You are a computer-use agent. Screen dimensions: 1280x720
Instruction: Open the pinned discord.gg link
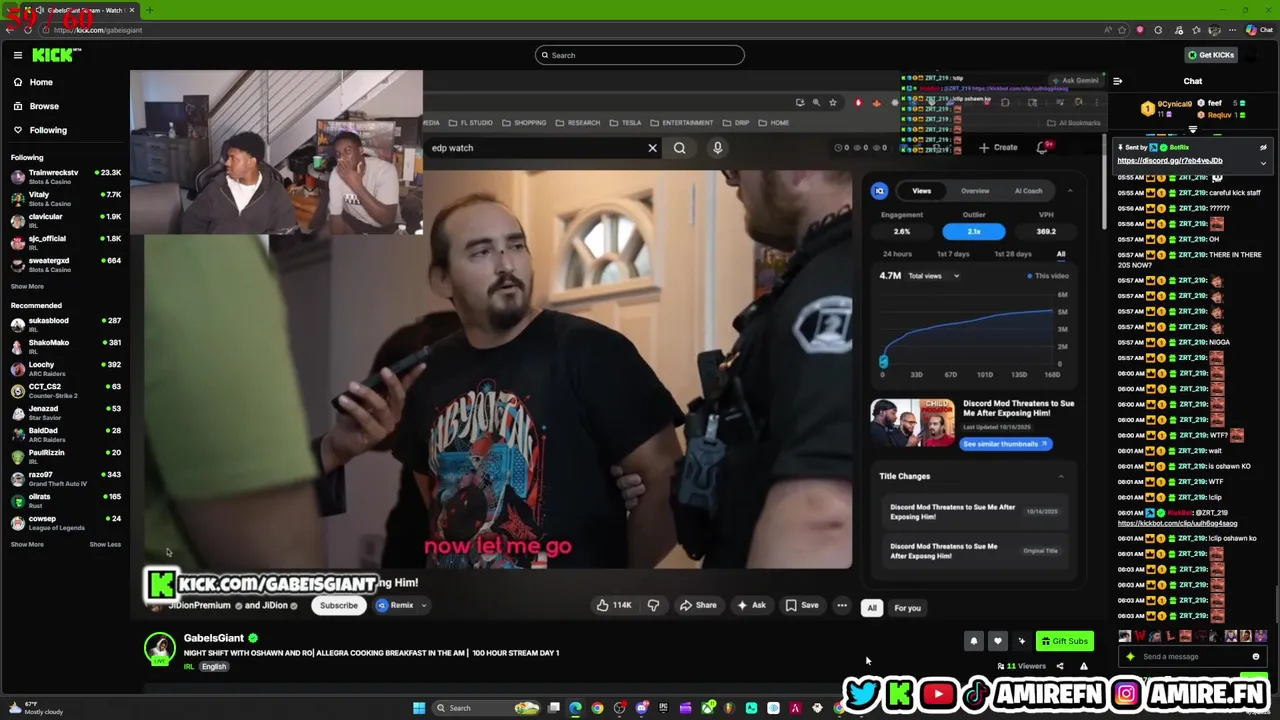click(1170, 160)
